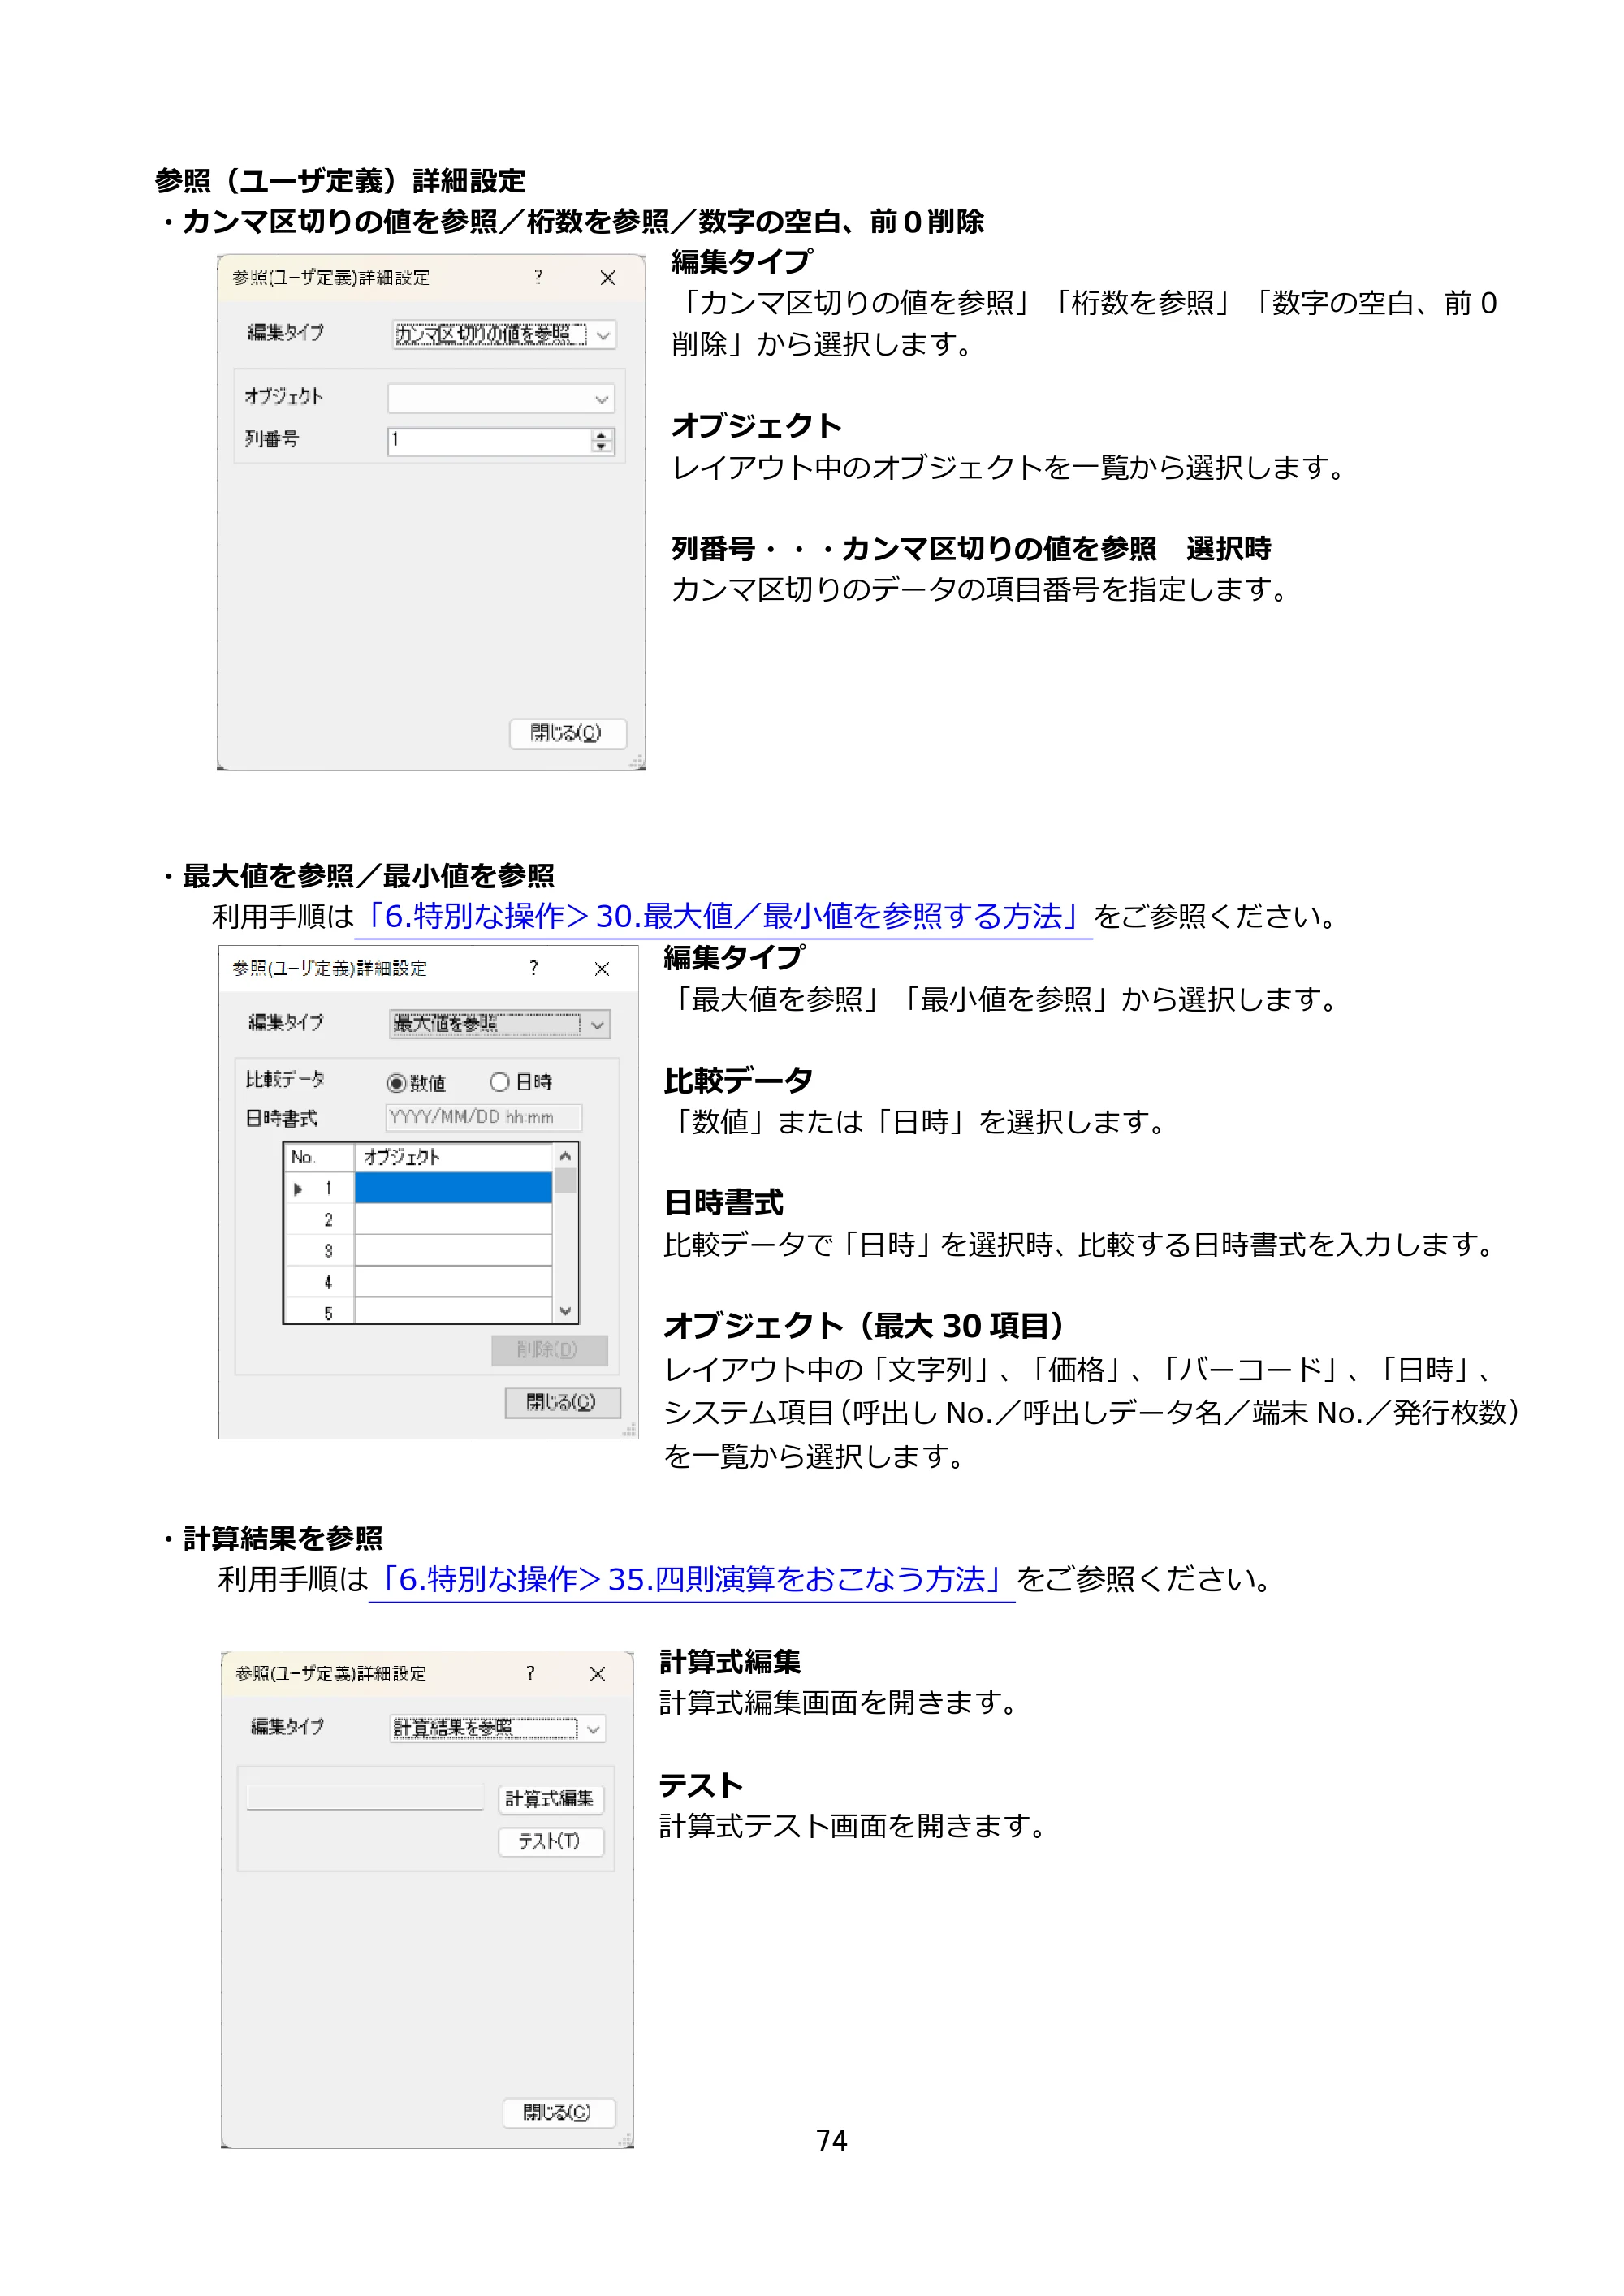Click the 列番号 input field containing 1
This screenshot has width=1624, height=2296.
490,441
